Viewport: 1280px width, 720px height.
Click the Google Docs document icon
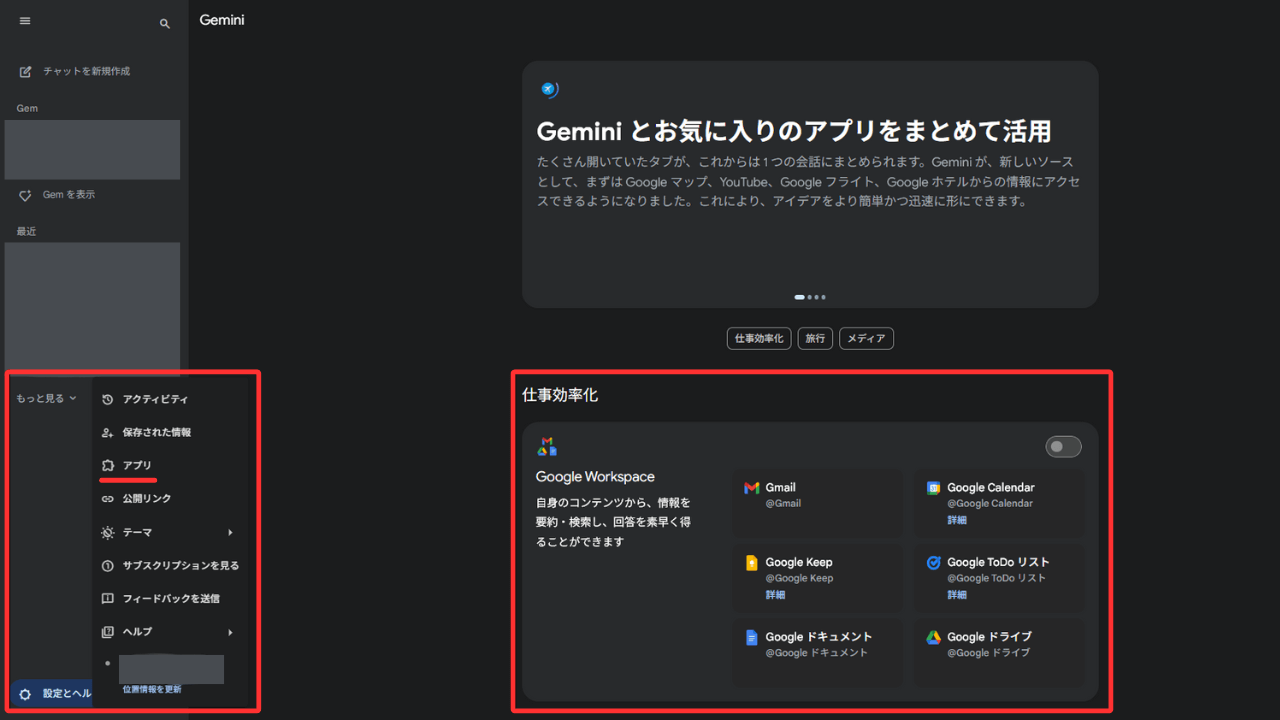(752, 637)
